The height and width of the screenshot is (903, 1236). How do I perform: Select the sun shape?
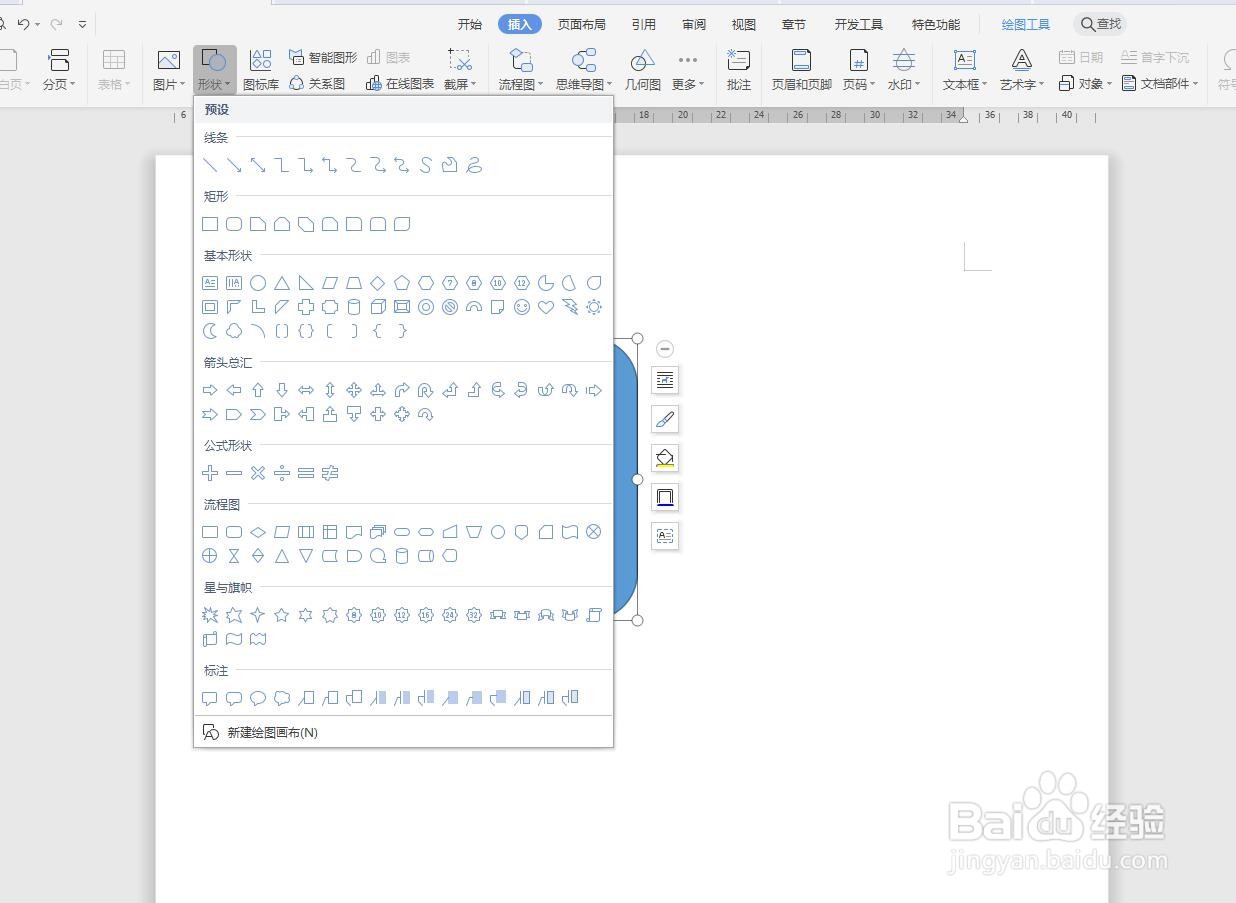pos(594,307)
